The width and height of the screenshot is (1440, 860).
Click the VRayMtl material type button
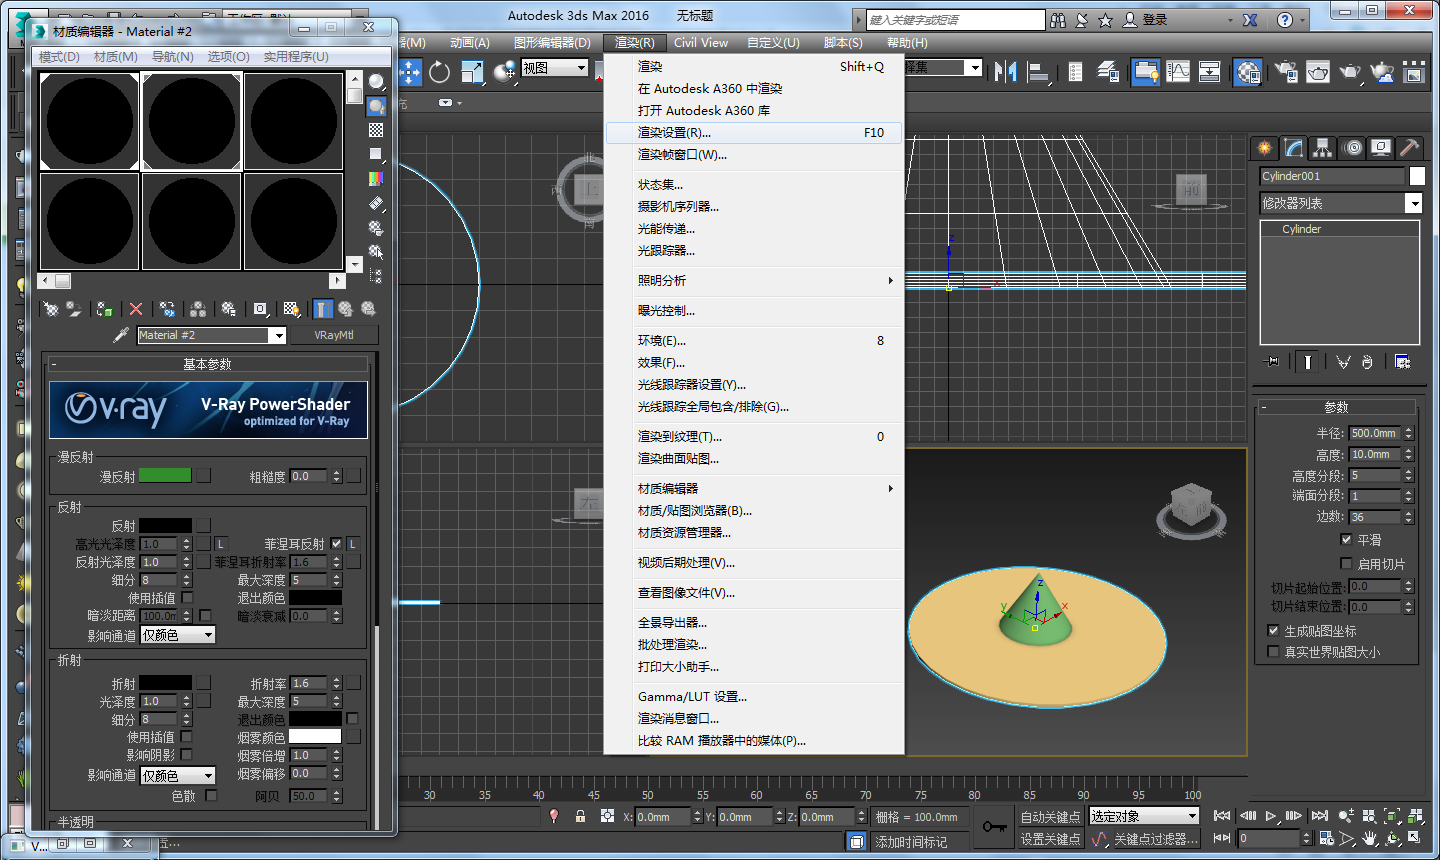[x=334, y=335]
